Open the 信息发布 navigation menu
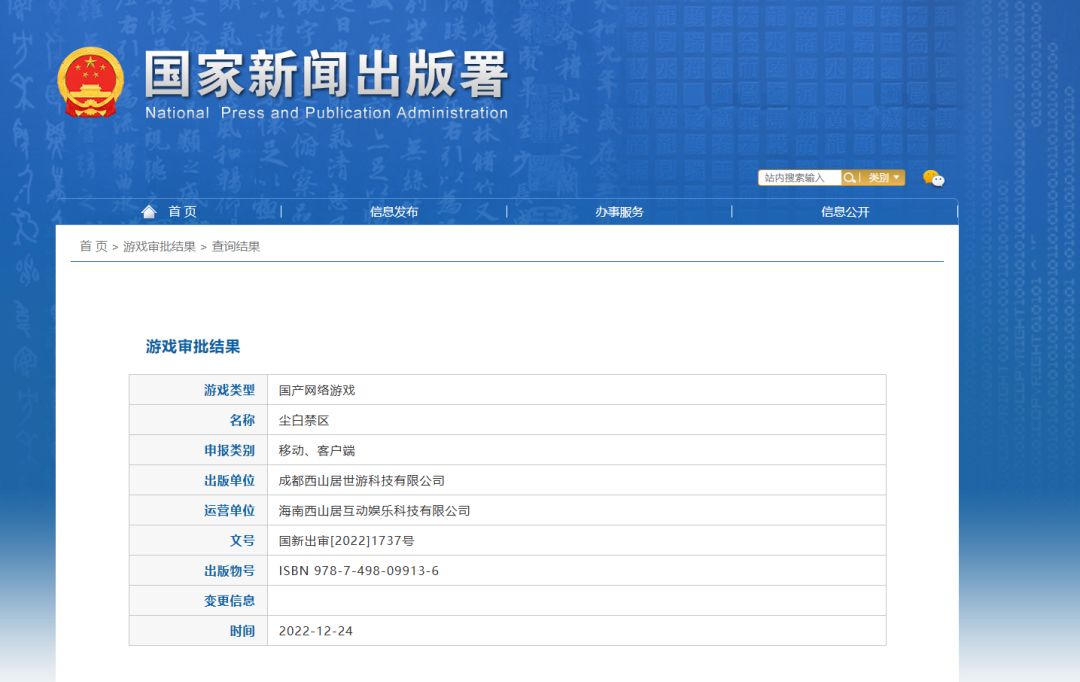This screenshot has width=1080, height=682. [x=394, y=212]
